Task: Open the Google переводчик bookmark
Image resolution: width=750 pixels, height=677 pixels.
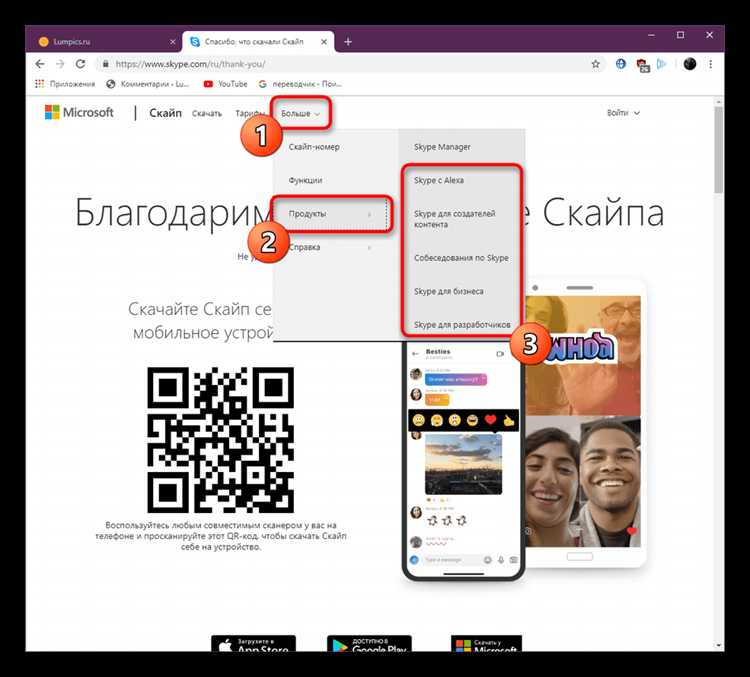Action: (x=300, y=84)
